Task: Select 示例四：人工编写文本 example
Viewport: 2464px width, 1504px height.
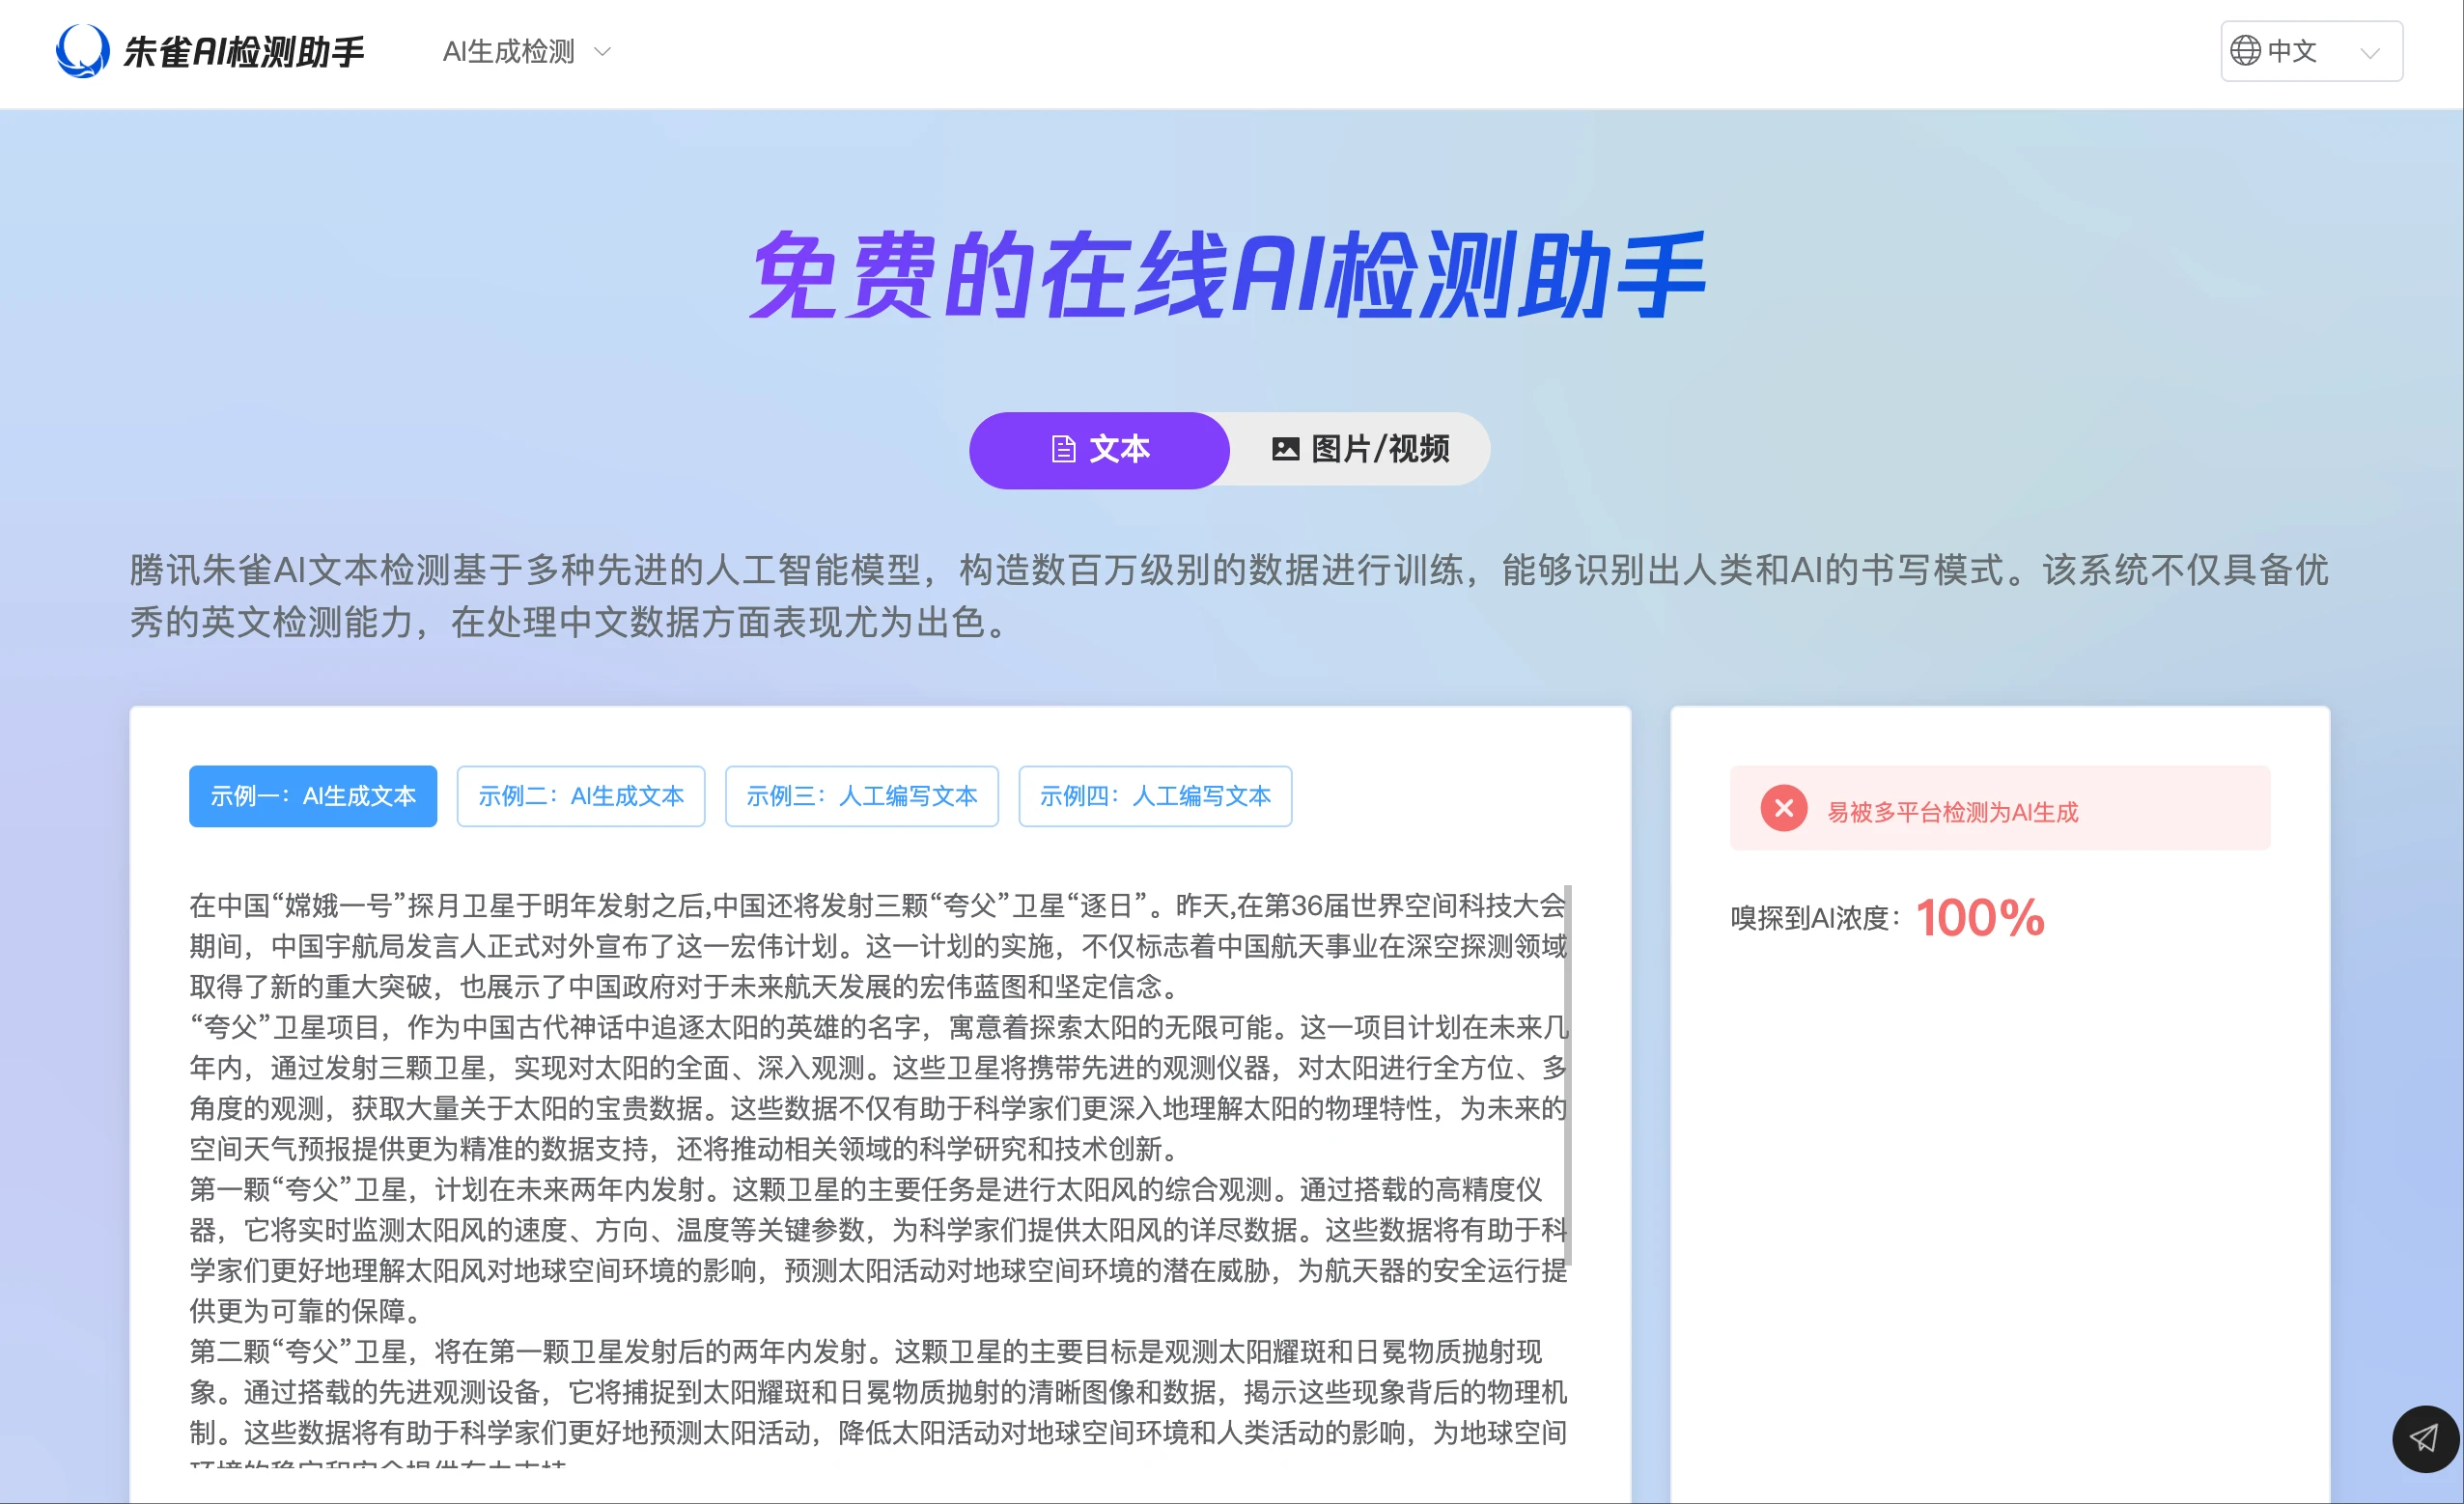Action: coord(1154,796)
